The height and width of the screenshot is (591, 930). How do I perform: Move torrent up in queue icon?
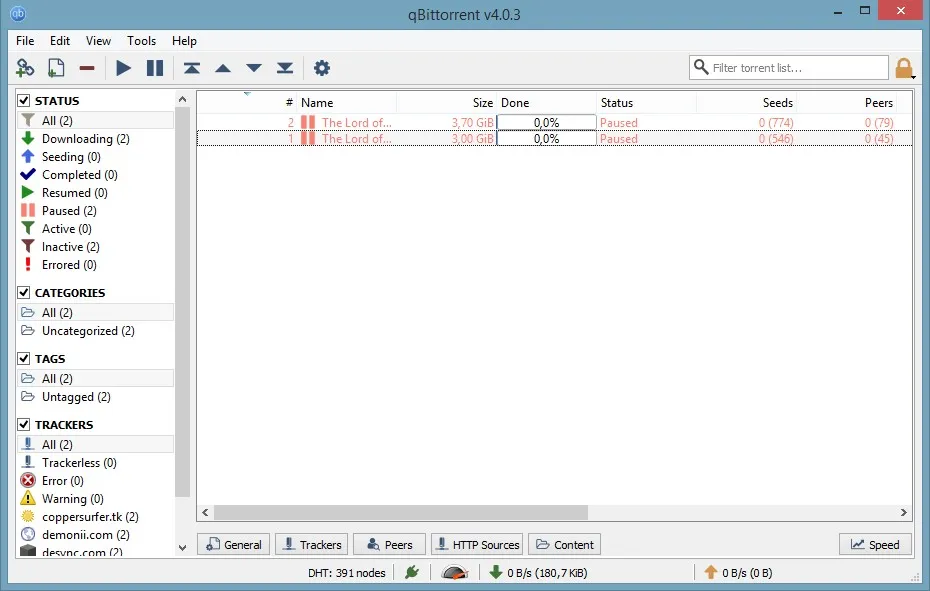click(223, 68)
